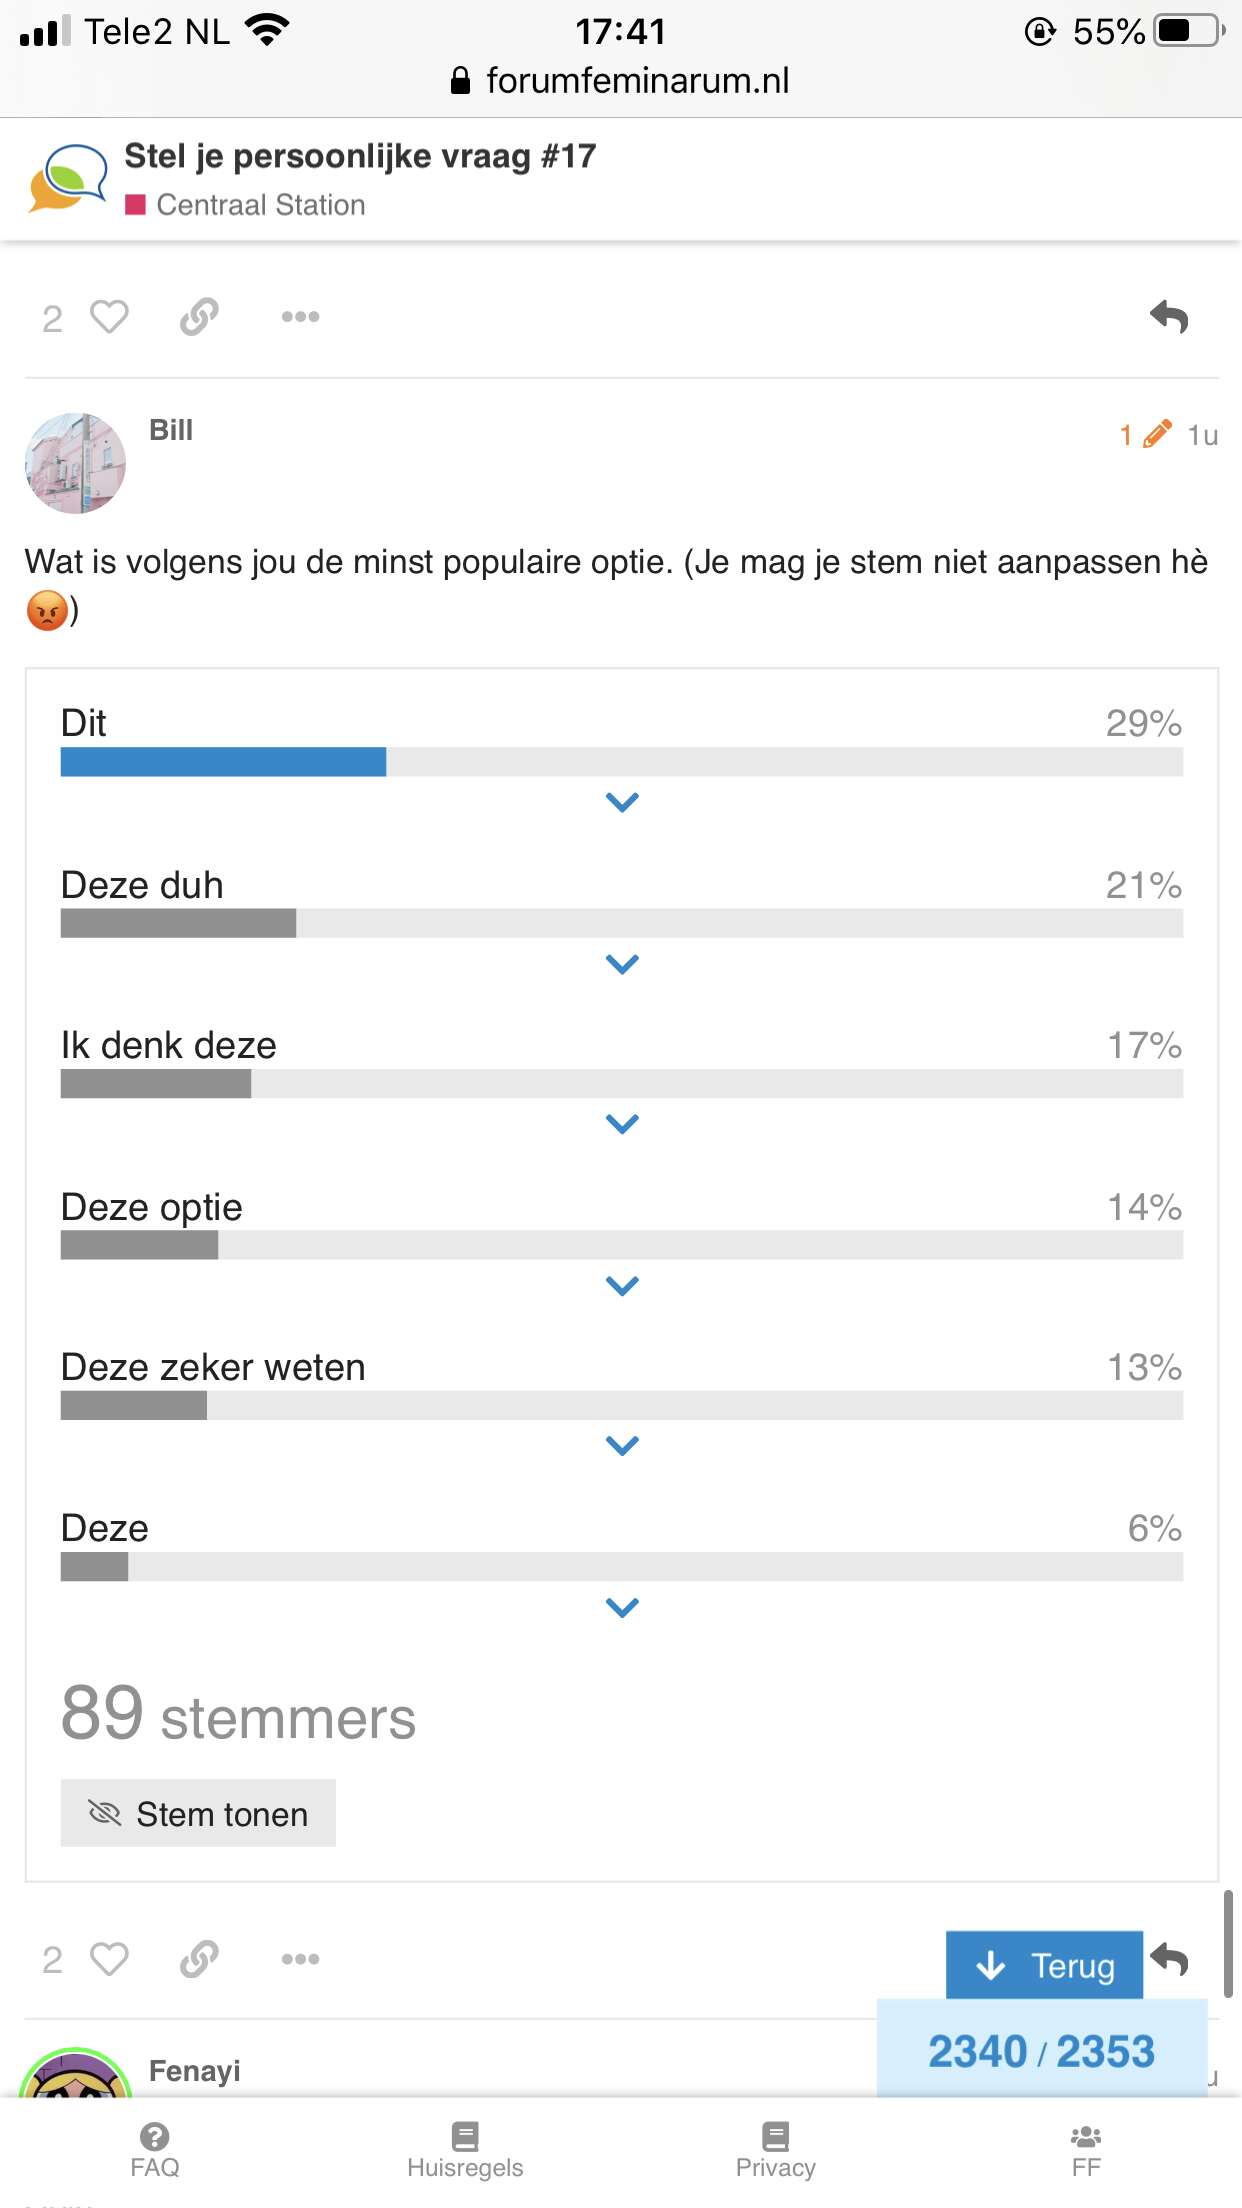The width and height of the screenshot is (1242, 2208).
Task: Click the orange edit pencil on Bill's post
Action: (1156, 434)
